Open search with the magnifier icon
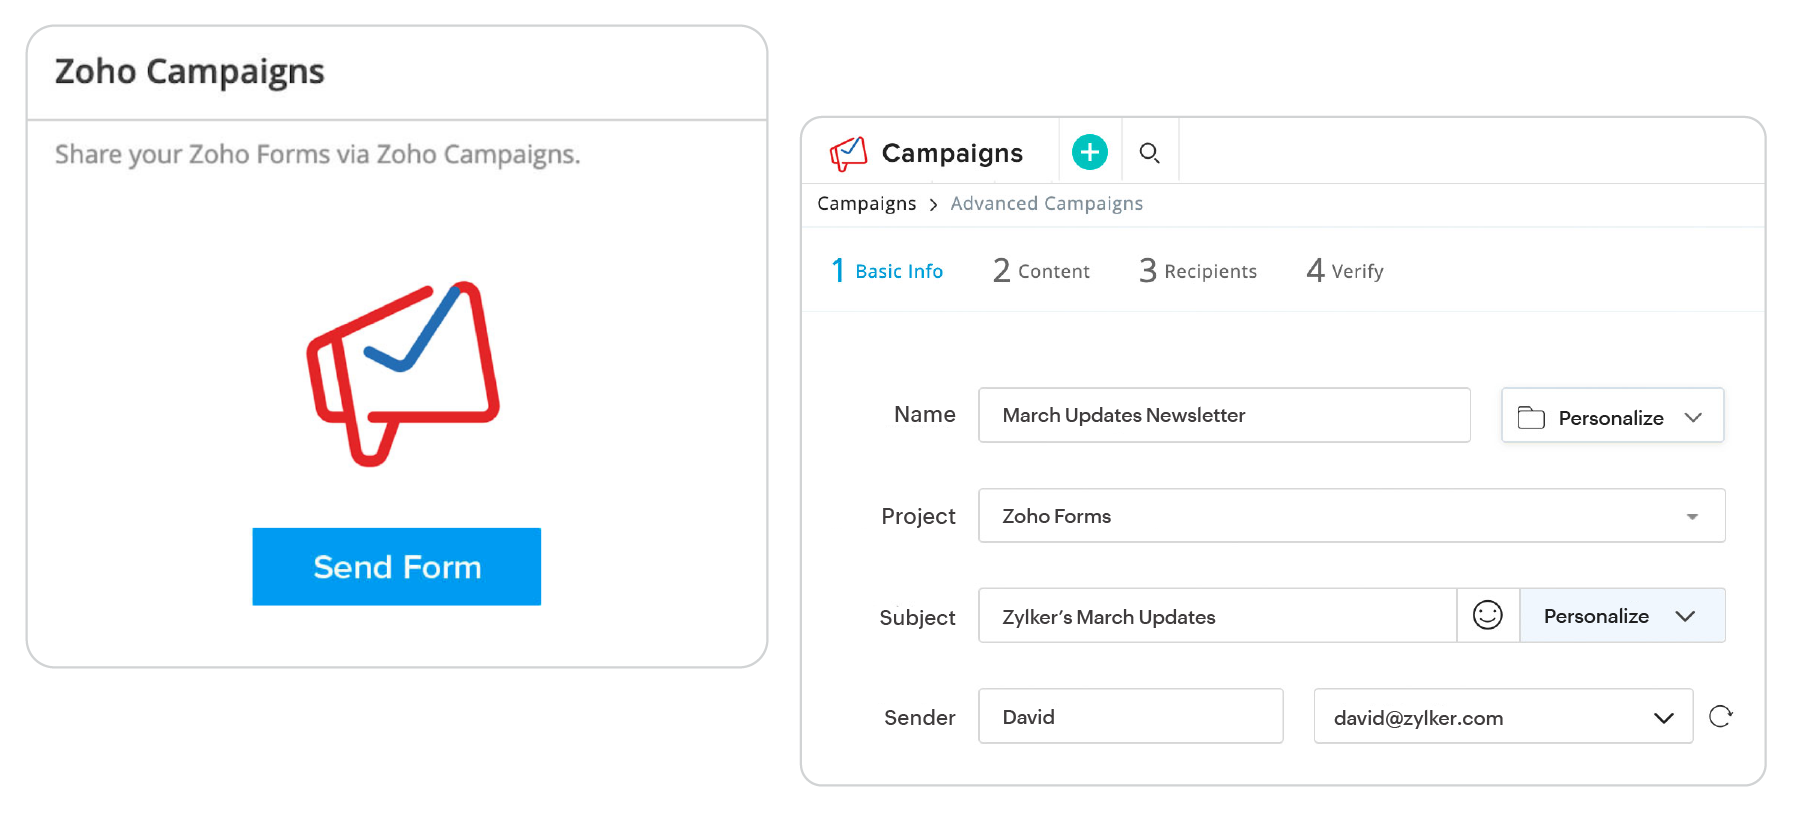 point(1149,153)
